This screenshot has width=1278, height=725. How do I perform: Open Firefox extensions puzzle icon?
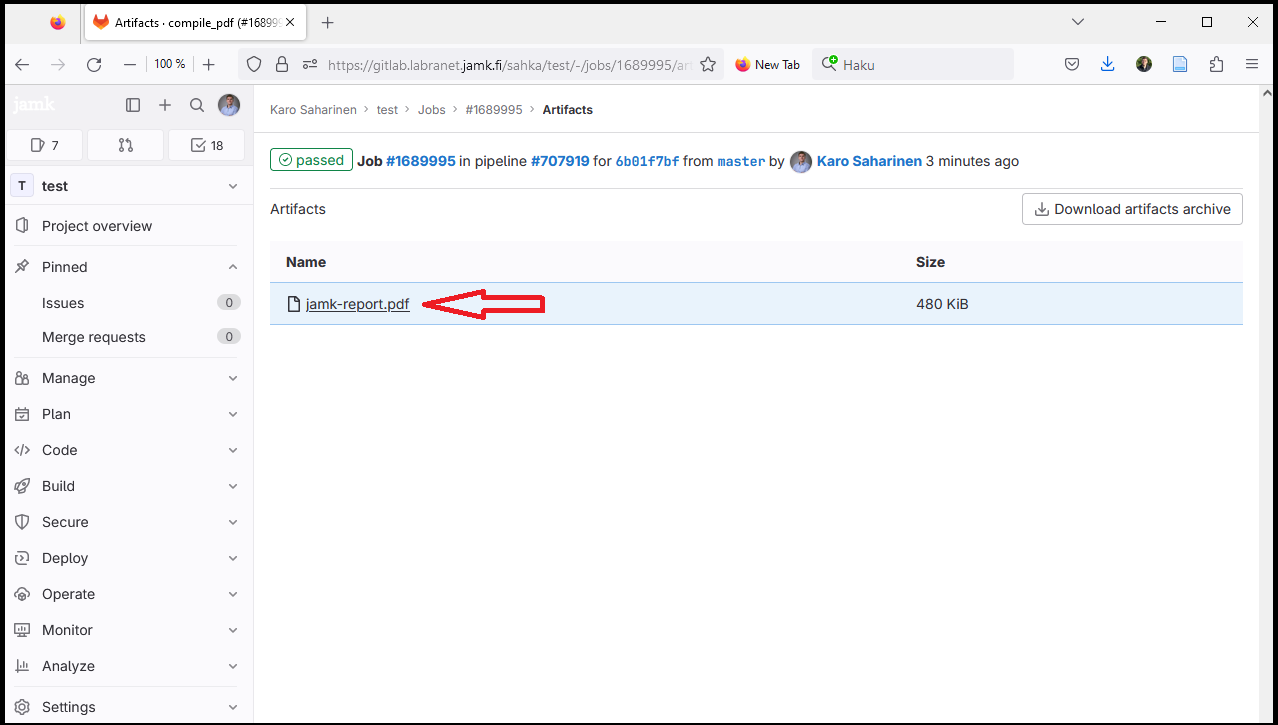pyautogui.click(x=1216, y=64)
